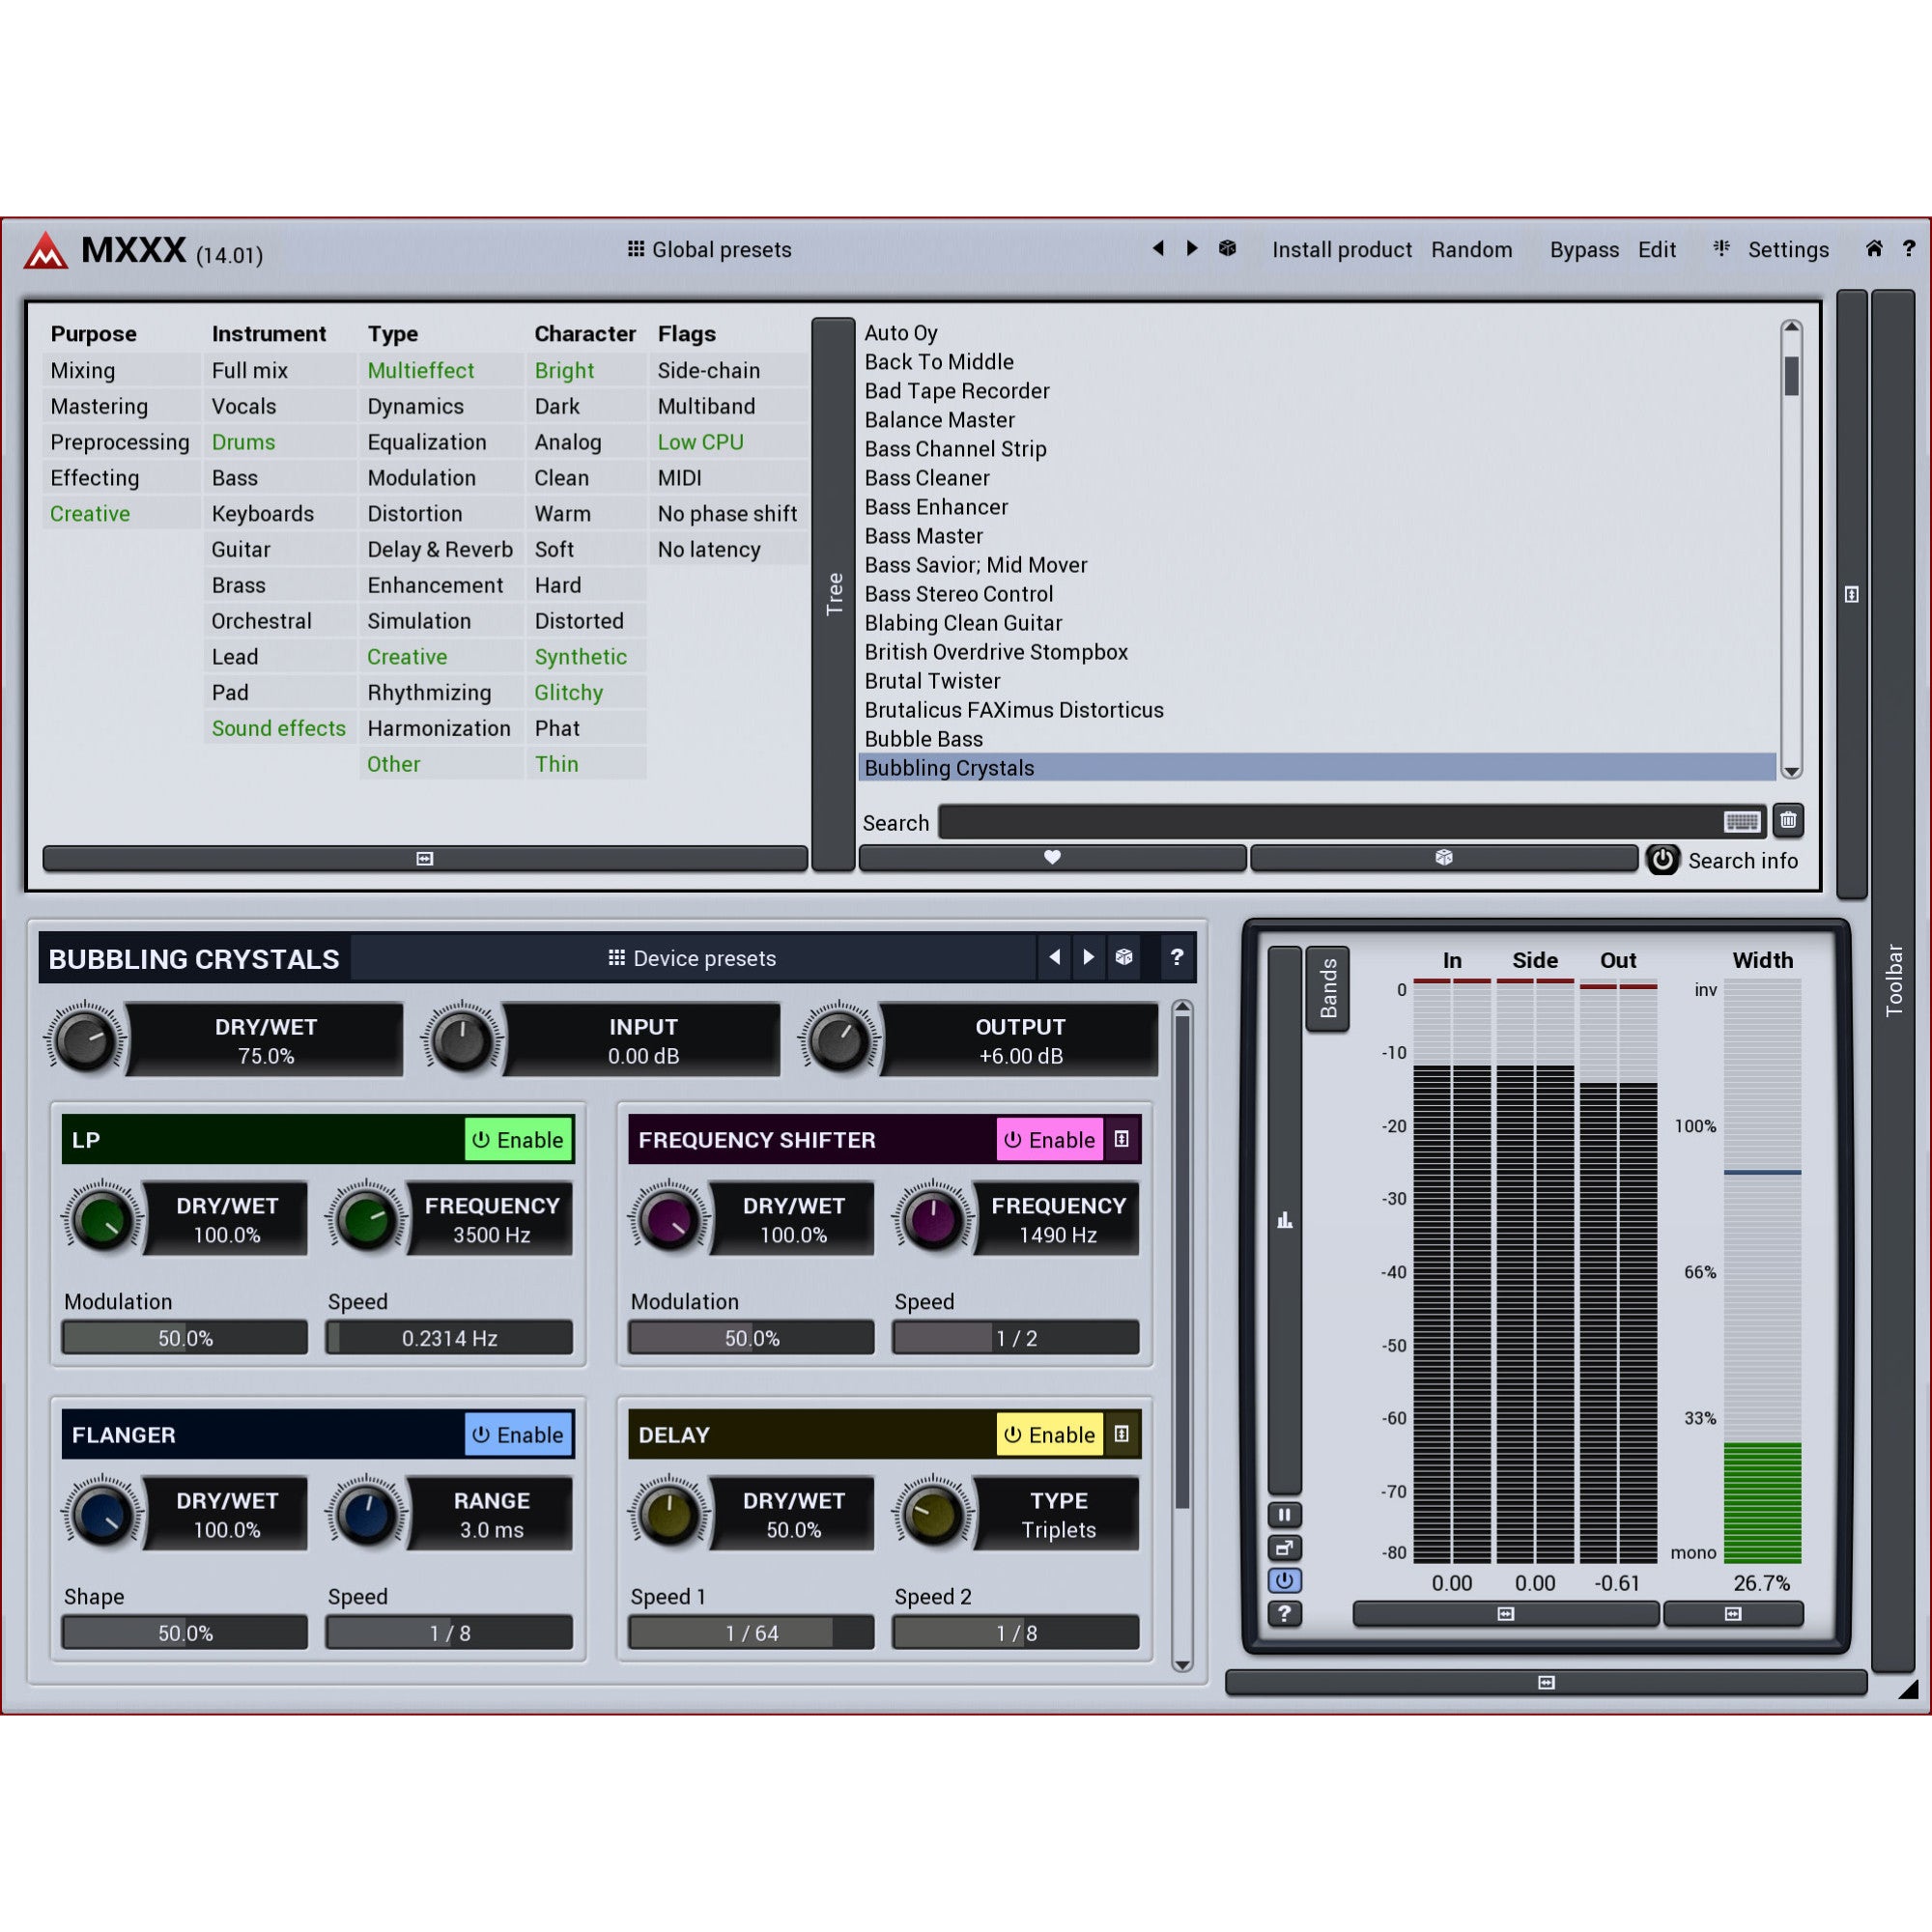Toggle the Delay Enable button
1932x1932 pixels.
pos(1049,1434)
